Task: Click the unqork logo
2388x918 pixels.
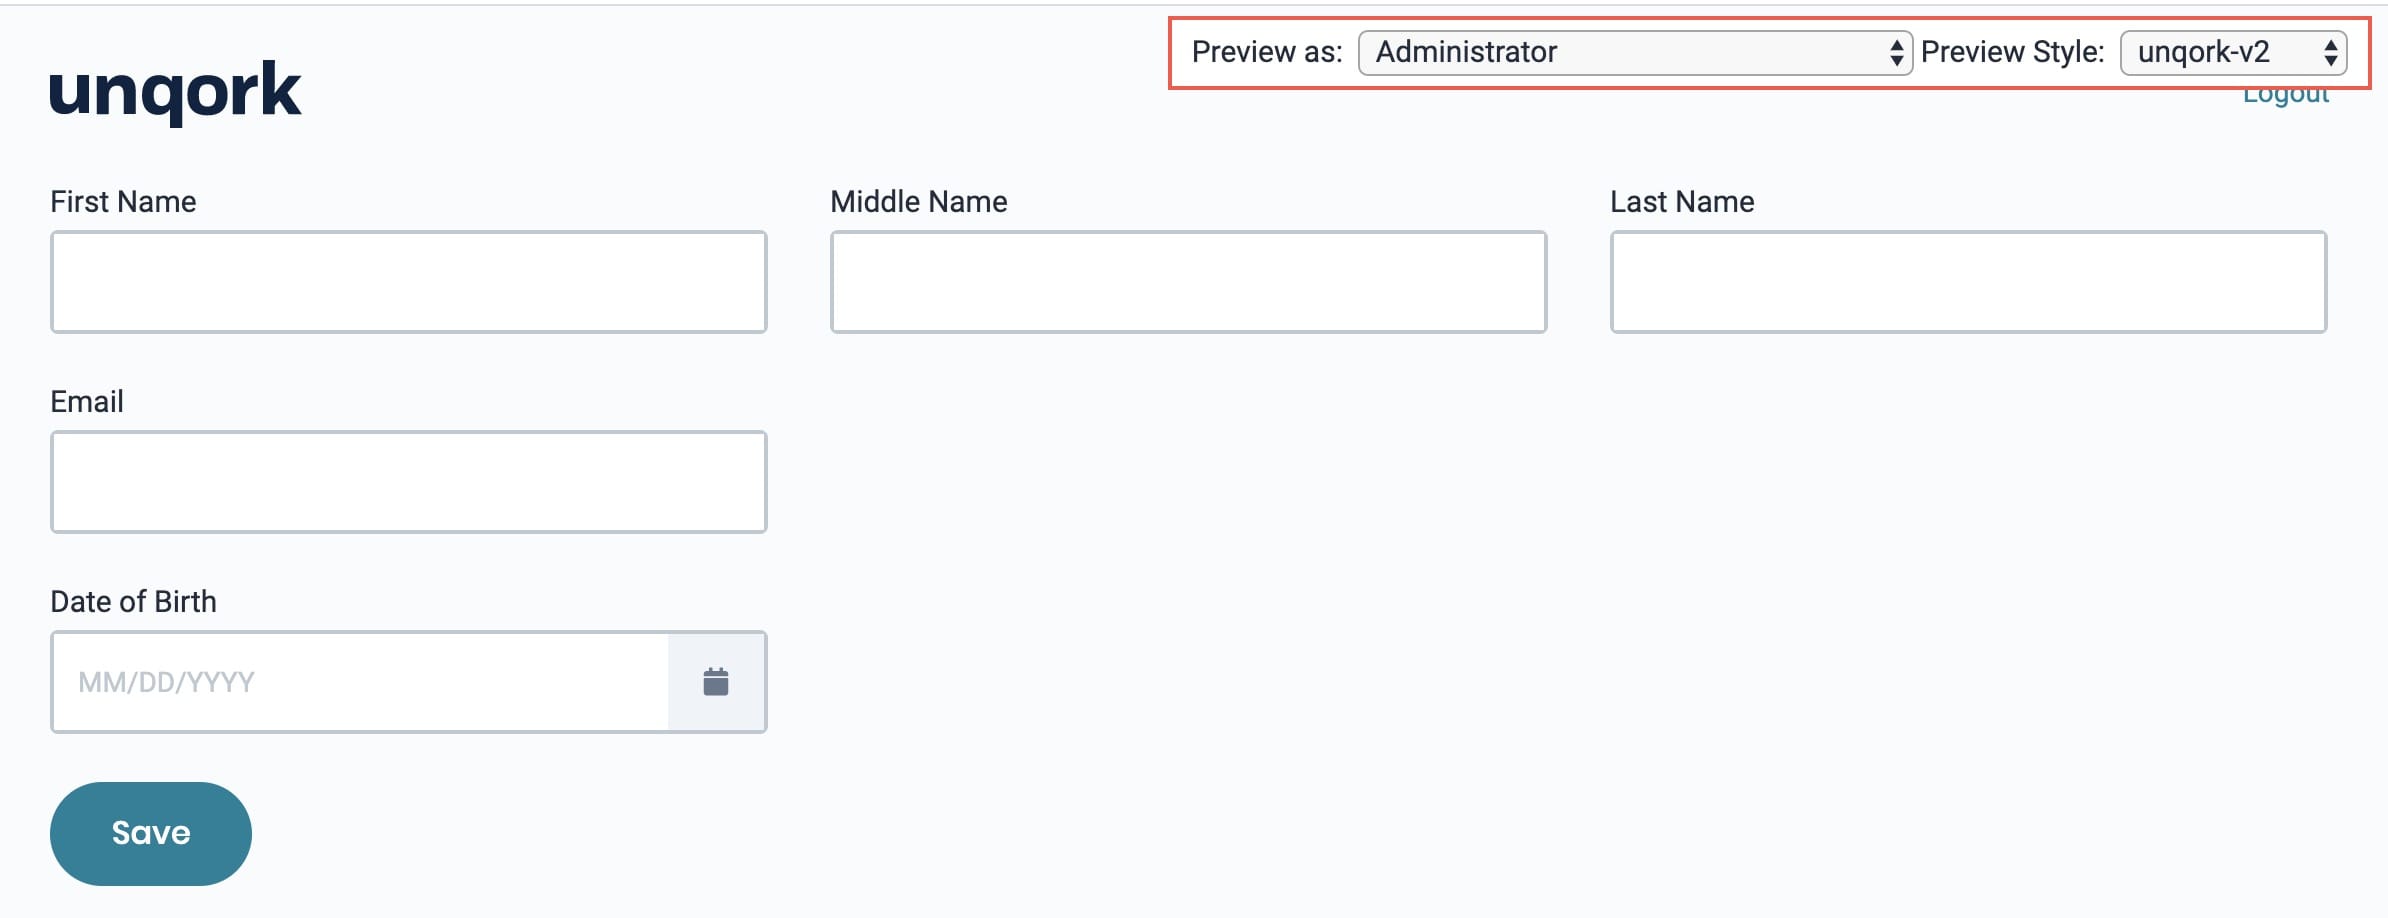Action: tap(175, 91)
